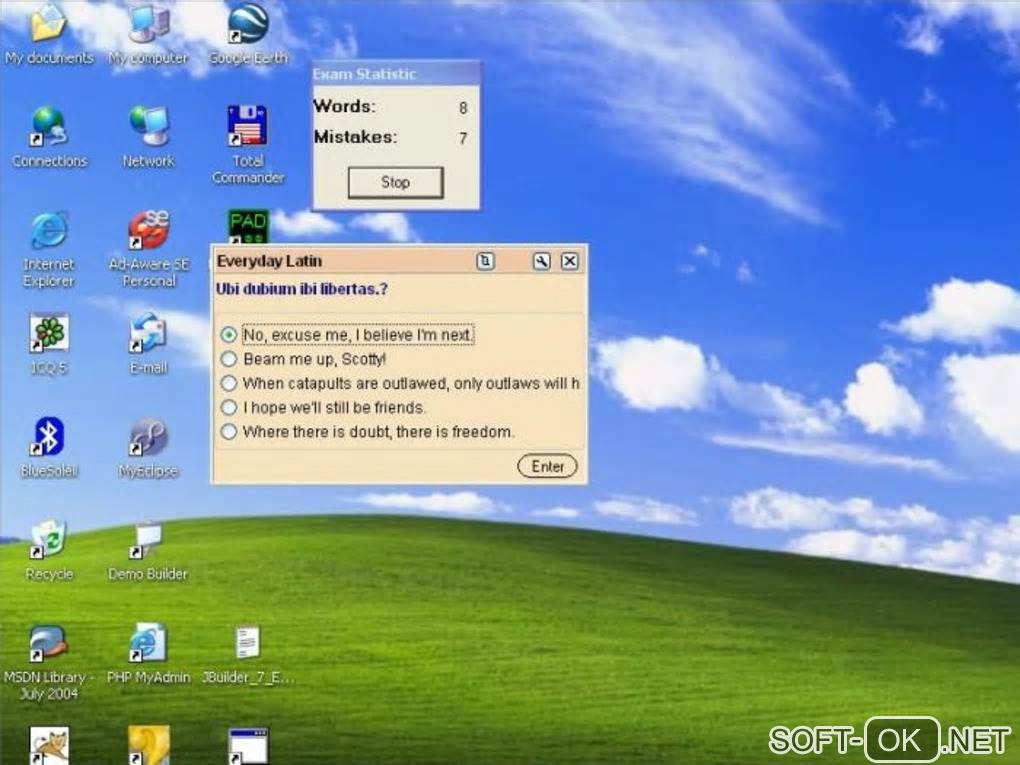The width and height of the screenshot is (1020, 765).
Task: Click the Everyday Latin dictionary switch icon
Action: (485, 262)
